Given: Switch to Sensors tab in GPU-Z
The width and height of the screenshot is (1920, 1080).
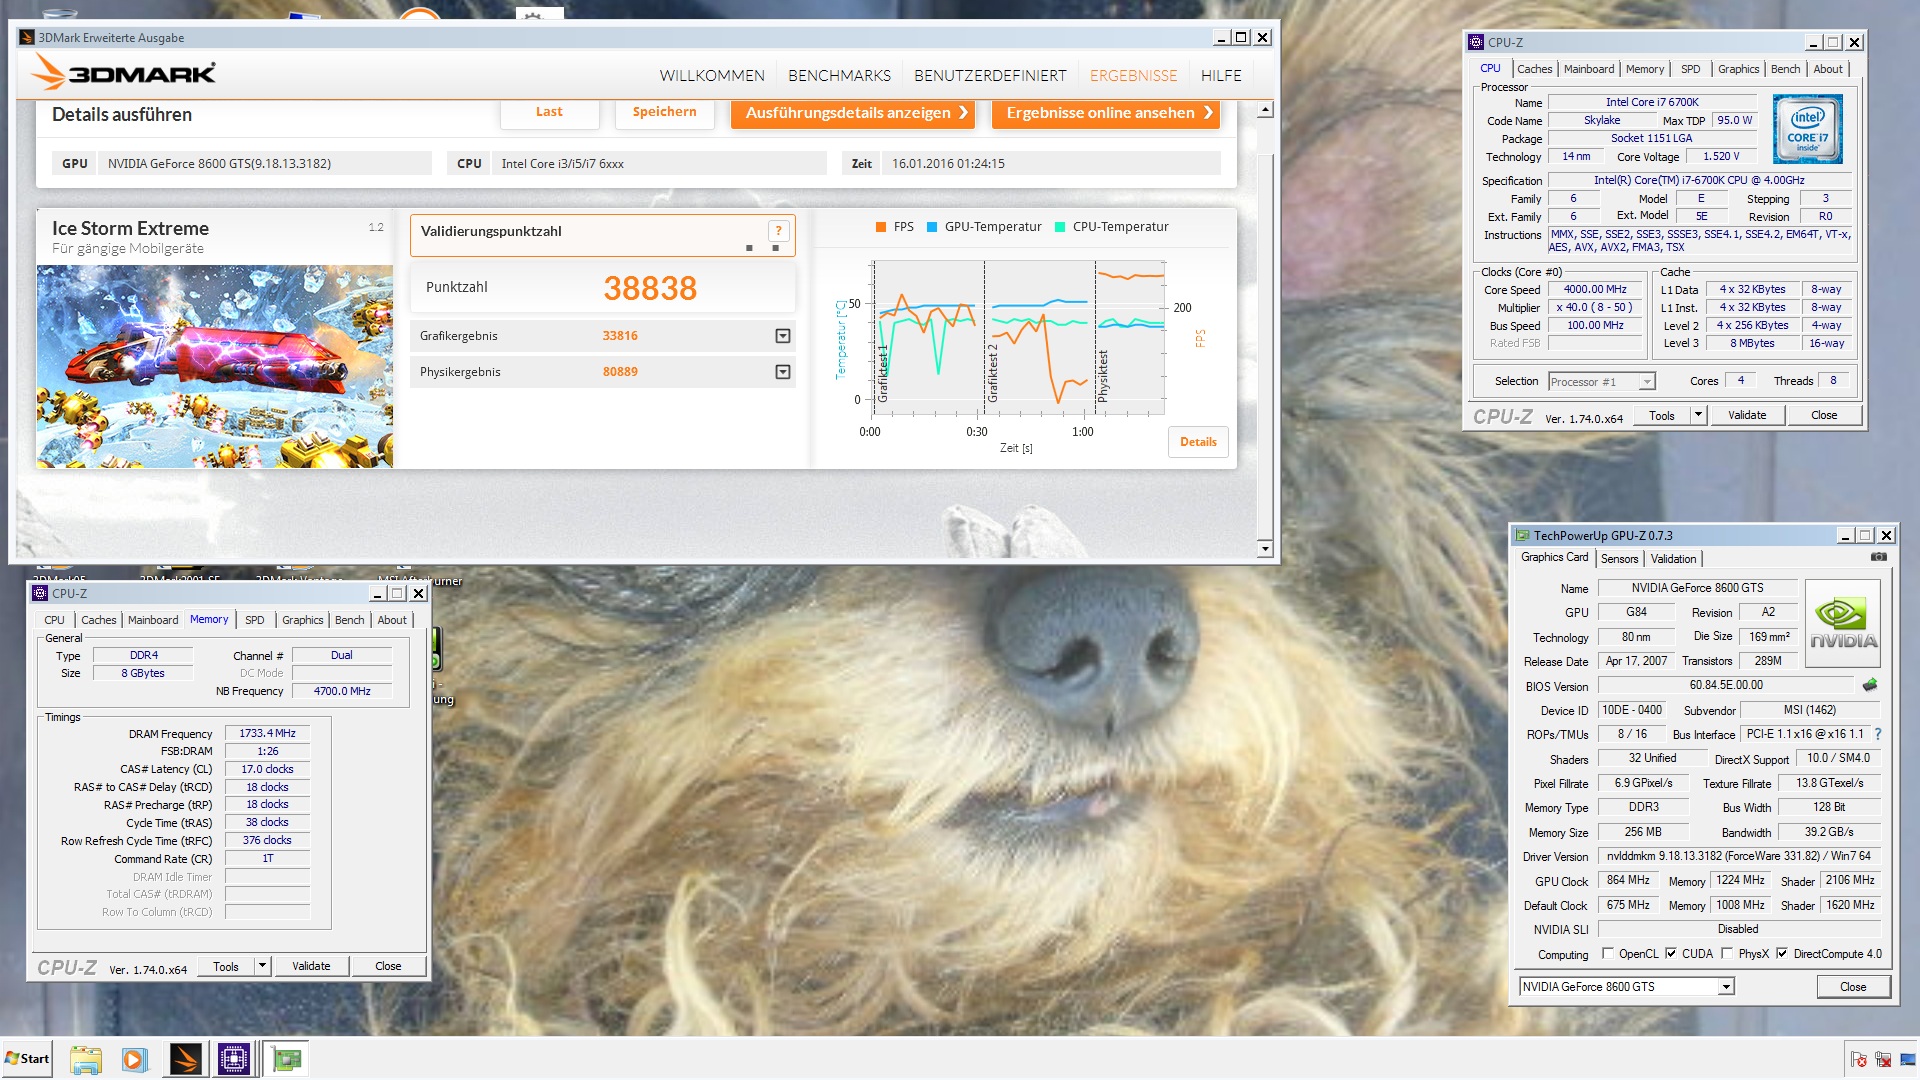Looking at the screenshot, I should pyautogui.click(x=1619, y=559).
